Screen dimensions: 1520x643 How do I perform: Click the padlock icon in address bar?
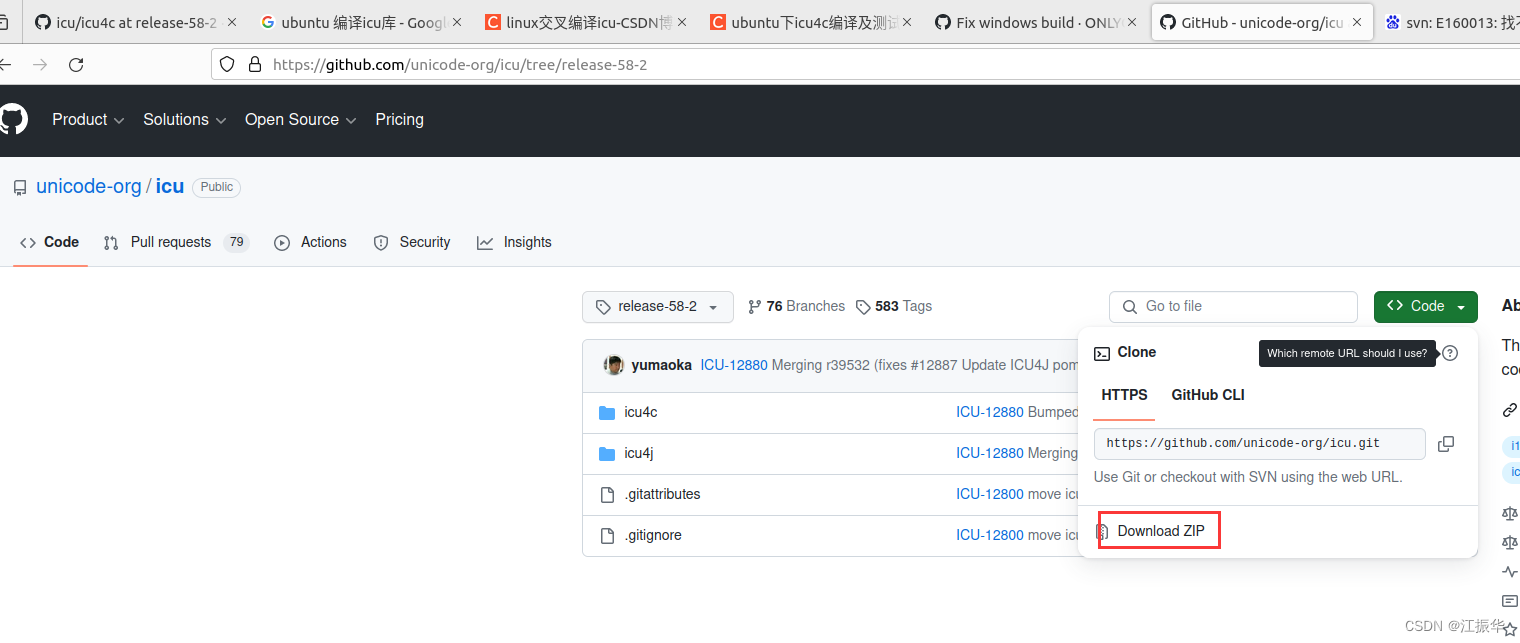[255, 64]
